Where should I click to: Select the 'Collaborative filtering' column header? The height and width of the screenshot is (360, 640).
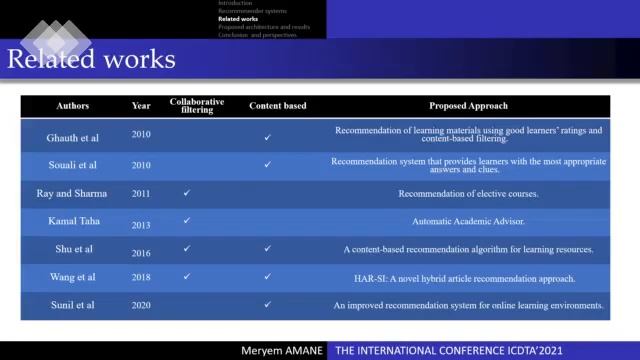click(197, 106)
